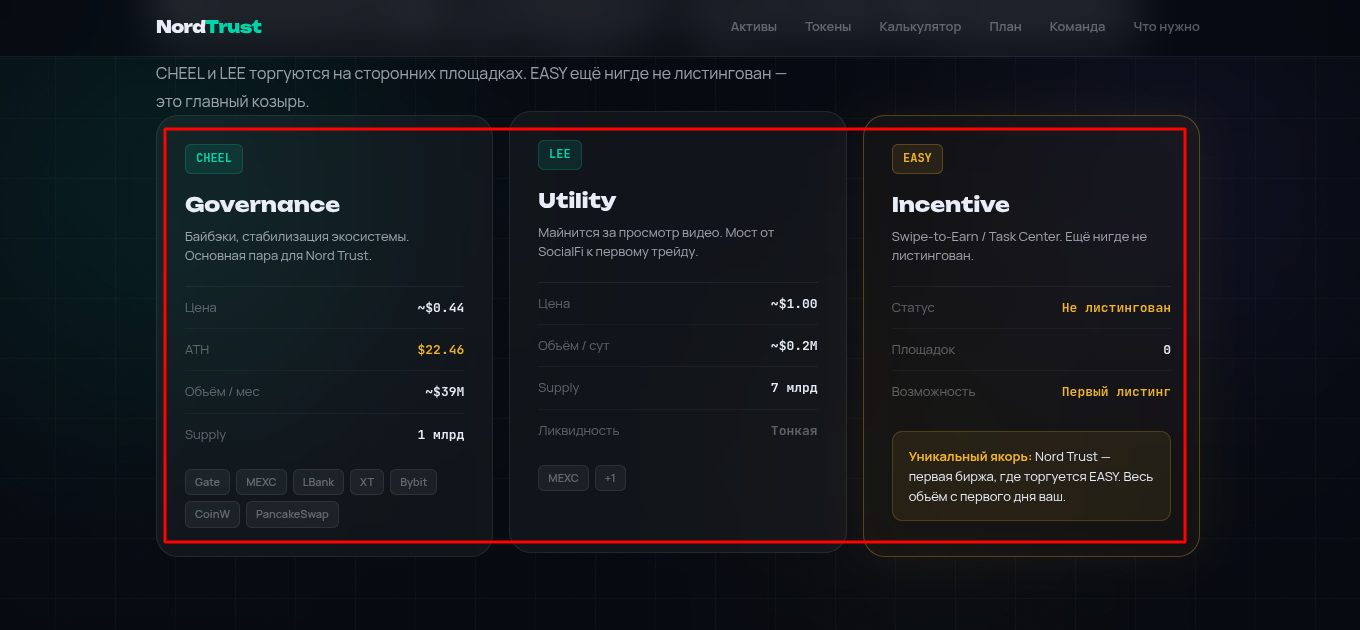
Task: Select the CoinW exchange chip
Action: 212,514
